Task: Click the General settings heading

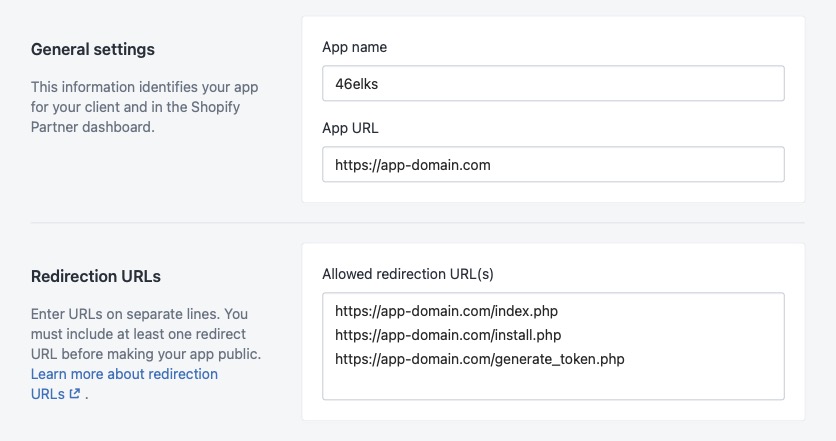Action: pyautogui.click(x=93, y=49)
